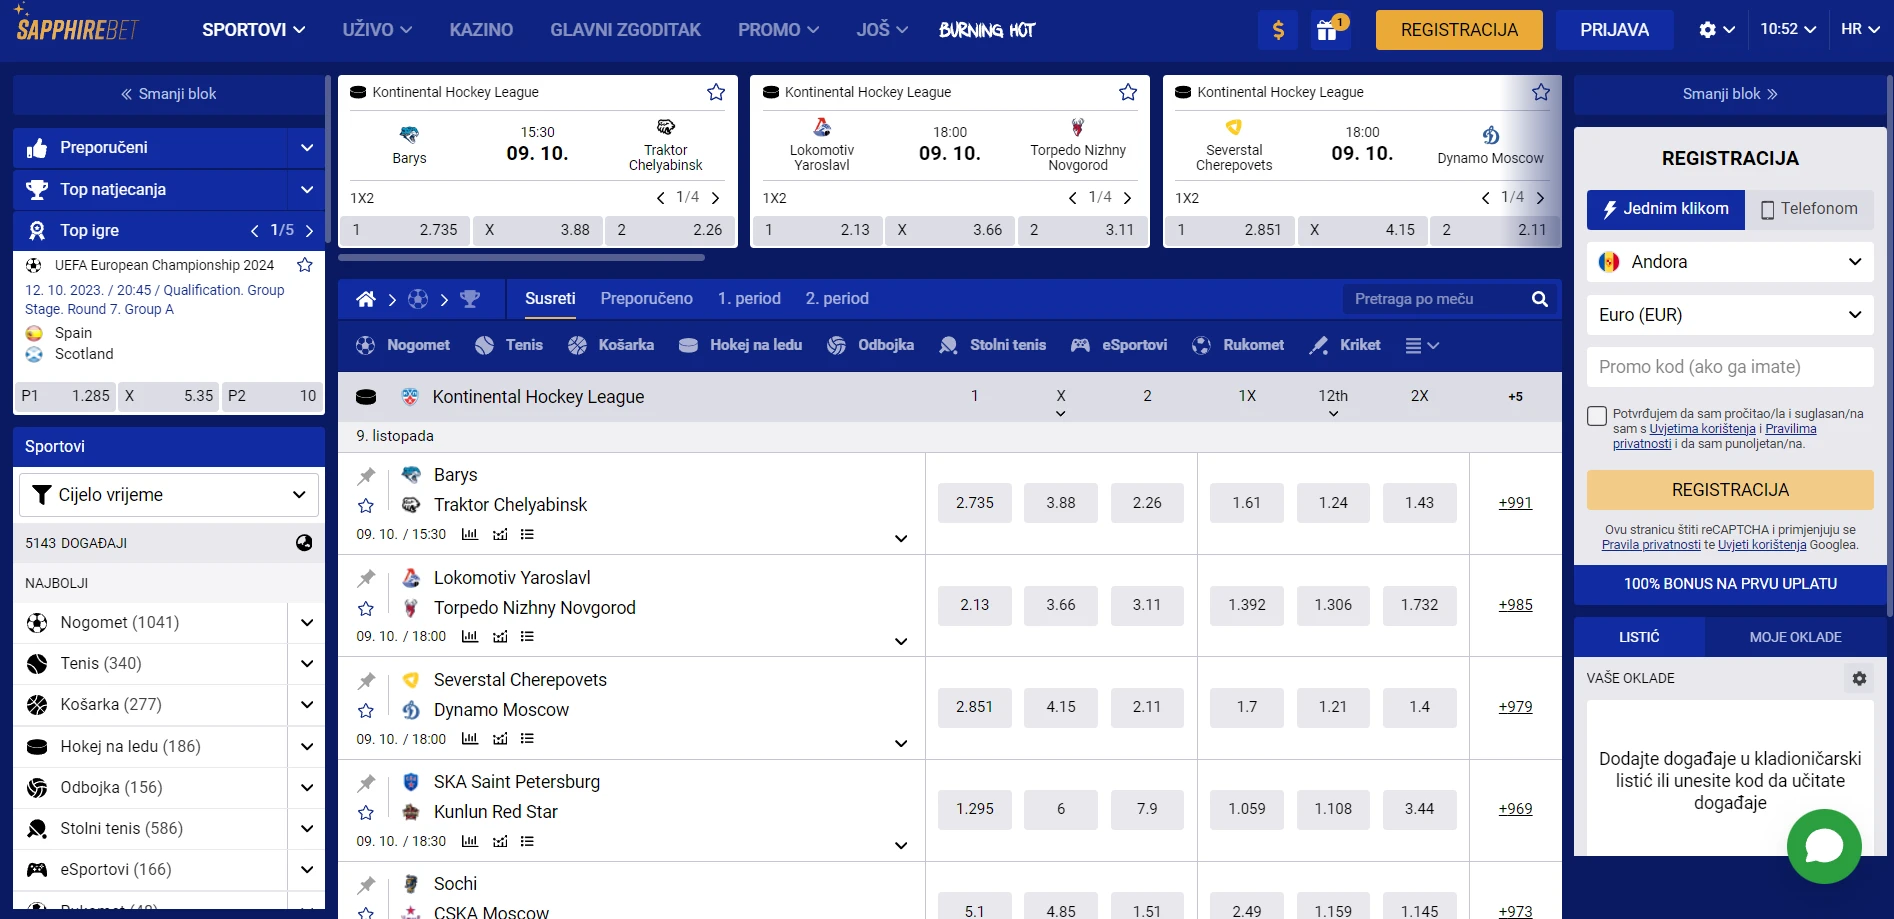Image resolution: width=1894 pixels, height=919 pixels.
Task: Pin the Barys vs Traktor match
Action: click(x=367, y=476)
